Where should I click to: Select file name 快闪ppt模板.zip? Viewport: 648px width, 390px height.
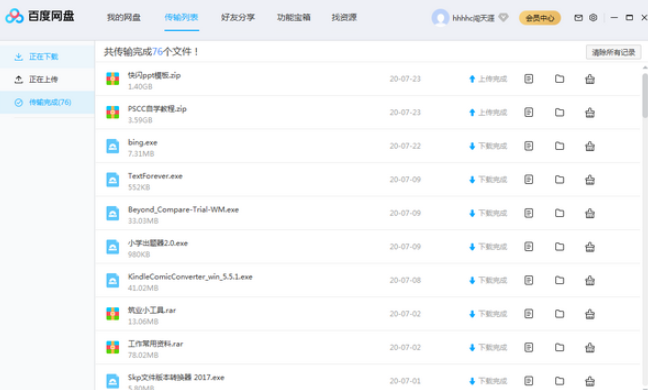coord(154,75)
